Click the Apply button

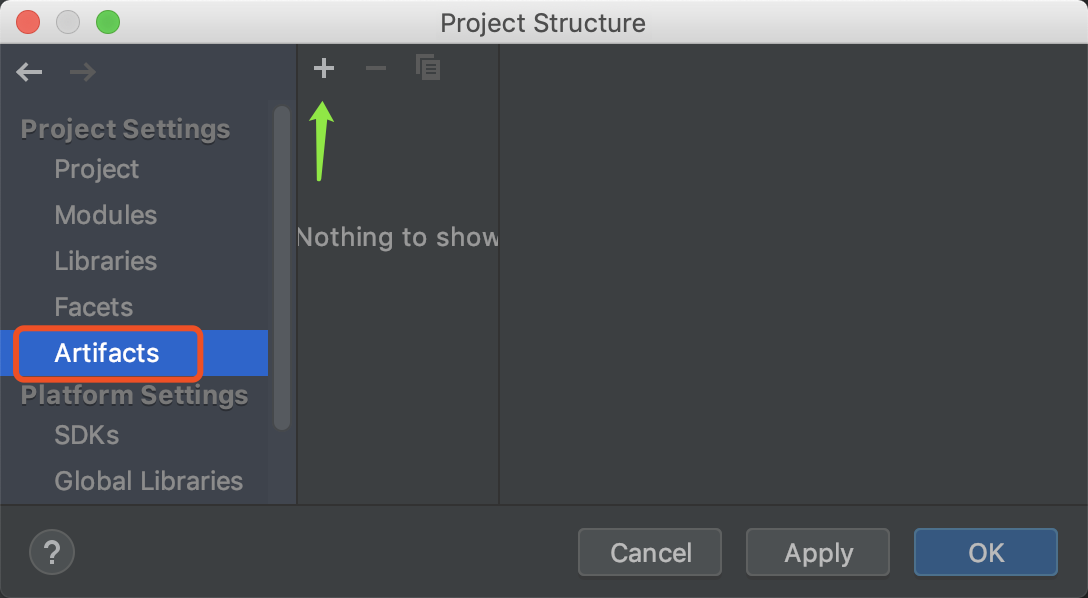point(818,553)
